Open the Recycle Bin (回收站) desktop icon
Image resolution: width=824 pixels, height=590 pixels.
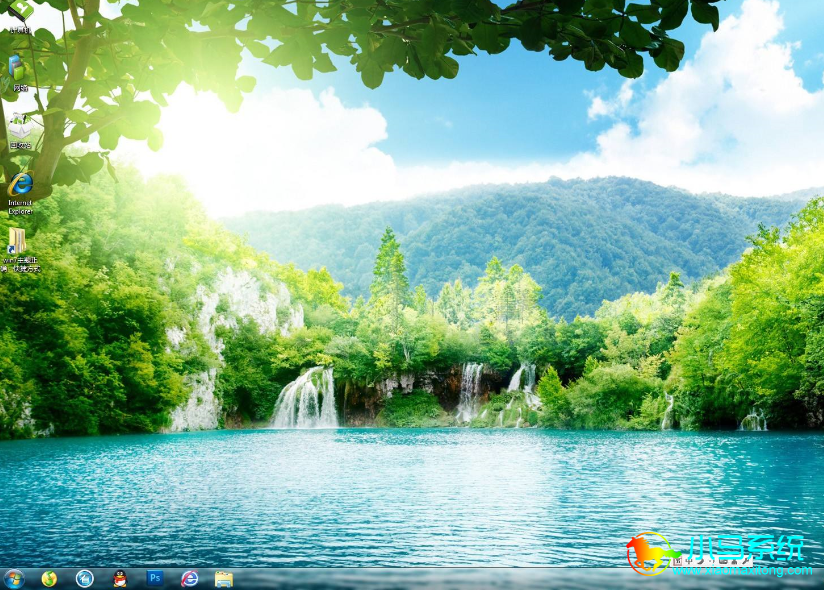point(20,130)
